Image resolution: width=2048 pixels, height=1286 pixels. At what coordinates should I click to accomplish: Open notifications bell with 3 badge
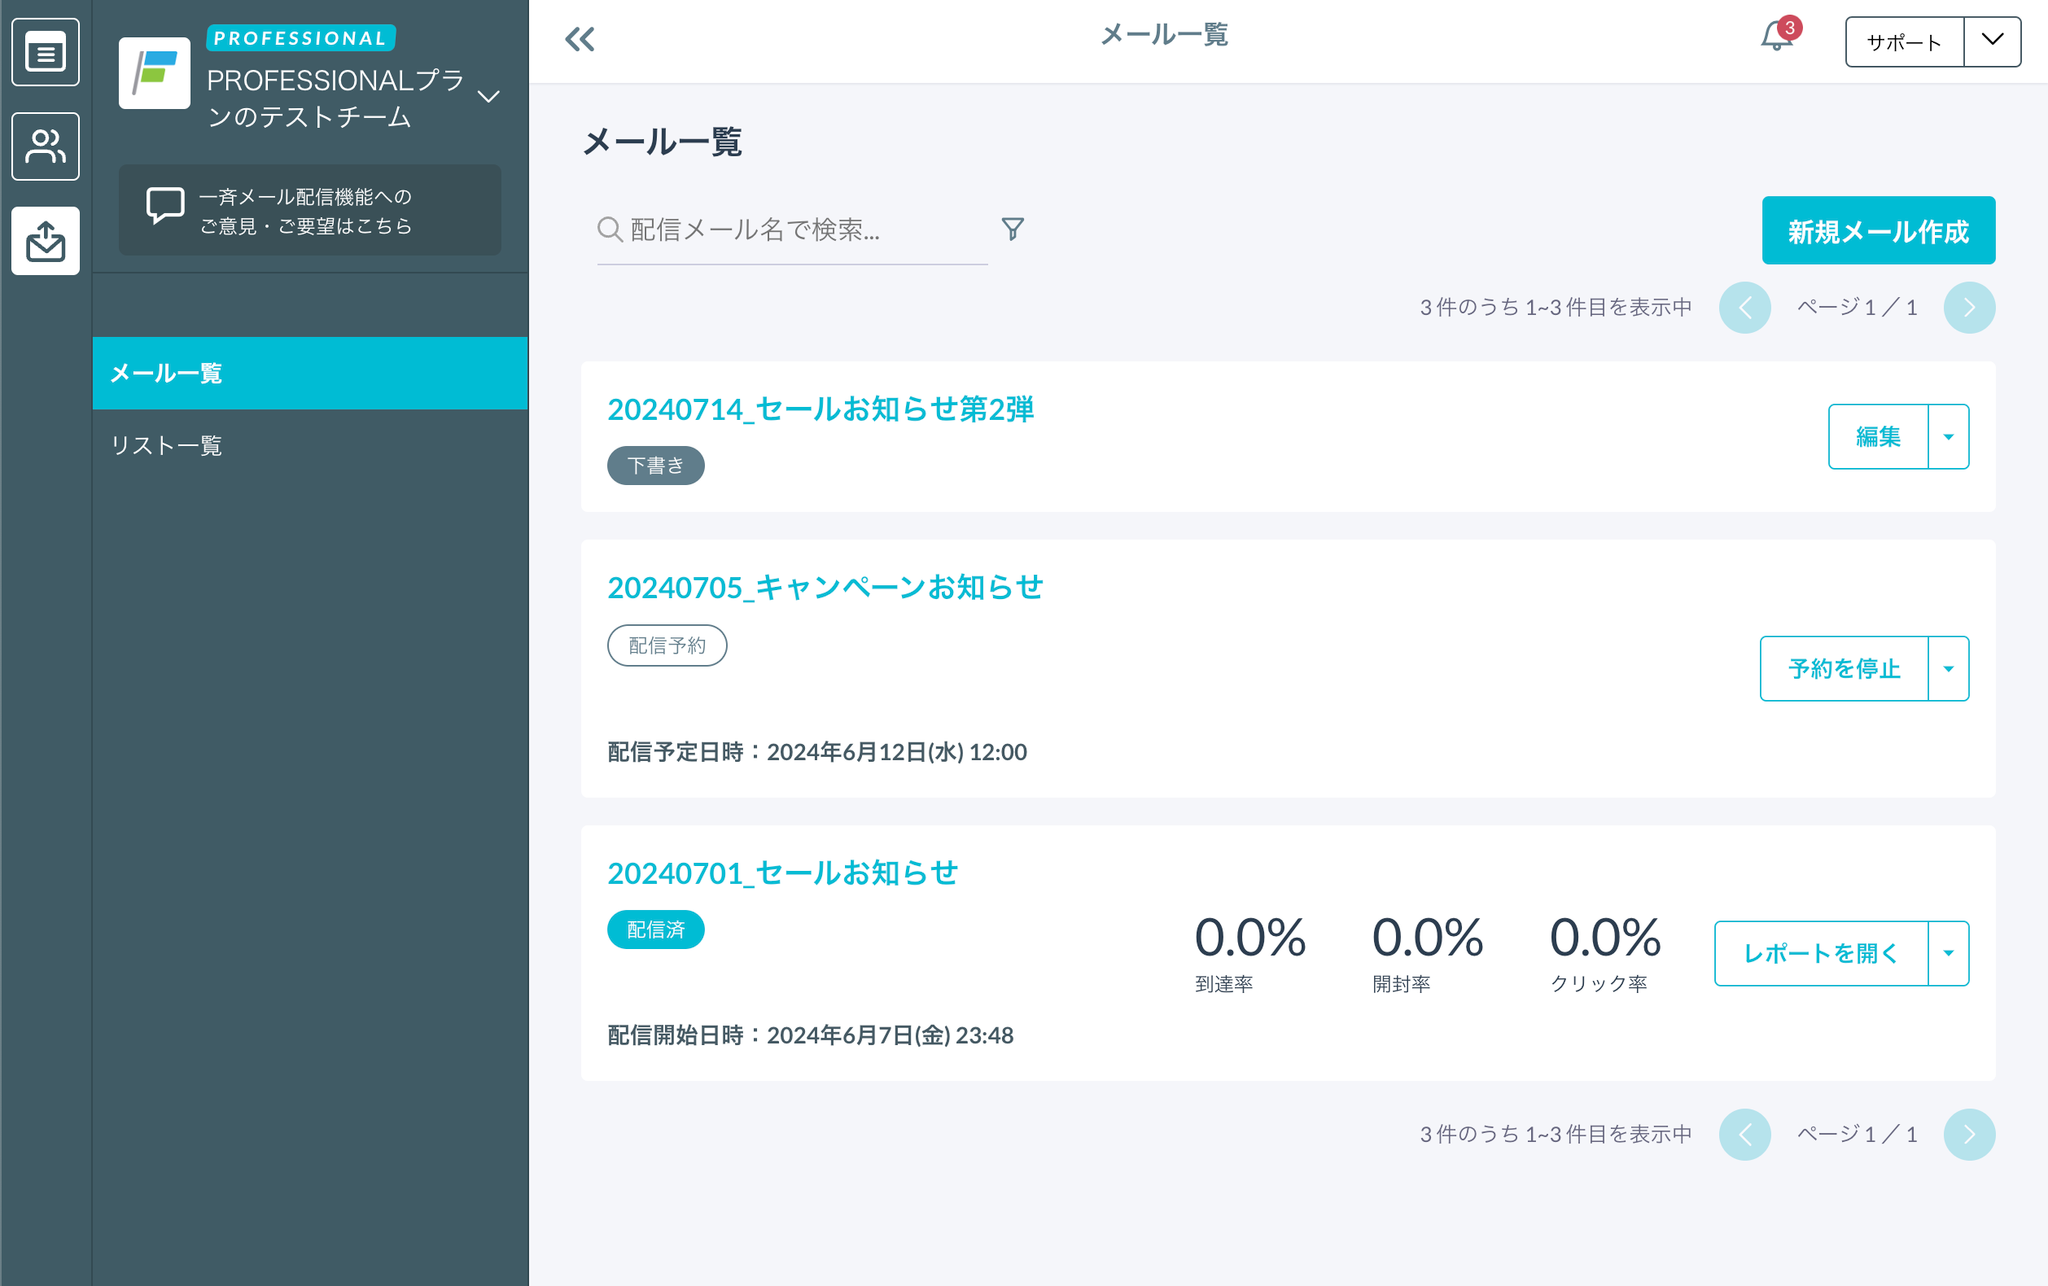pos(1776,37)
